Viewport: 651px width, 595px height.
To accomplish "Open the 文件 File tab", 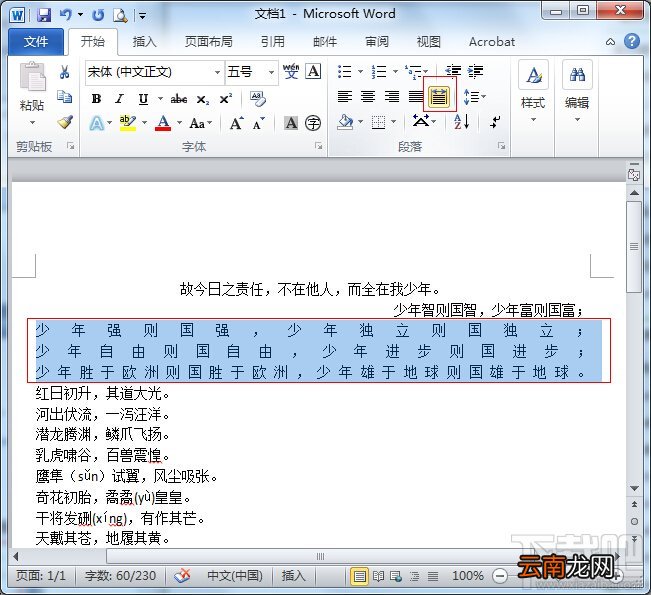I will coord(36,42).
